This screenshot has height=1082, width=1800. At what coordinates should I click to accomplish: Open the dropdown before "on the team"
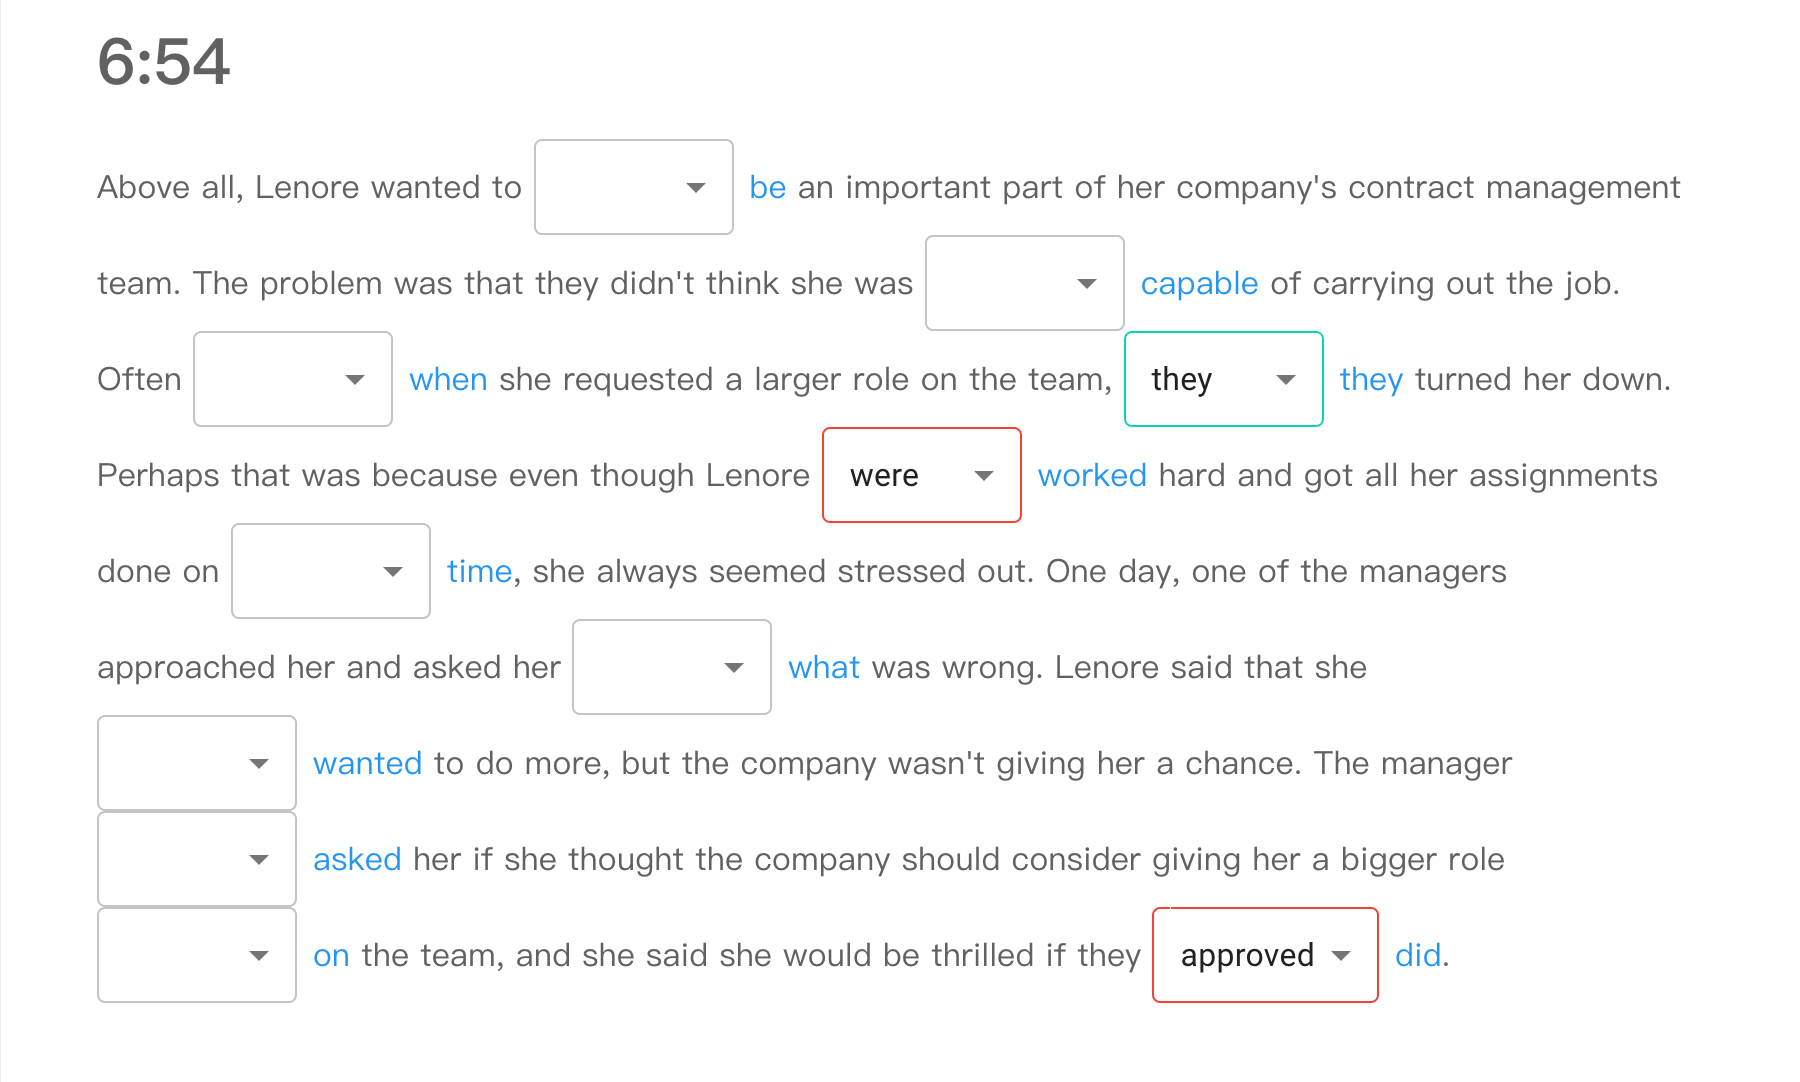click(x=197, y=955)
